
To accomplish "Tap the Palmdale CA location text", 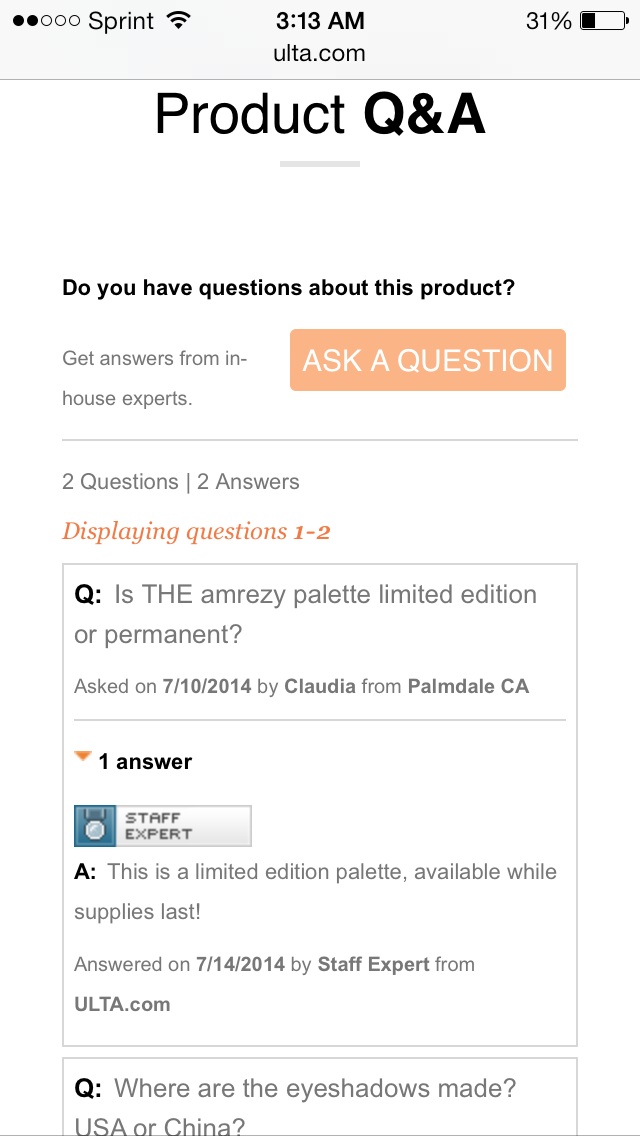I will (468, 686).
